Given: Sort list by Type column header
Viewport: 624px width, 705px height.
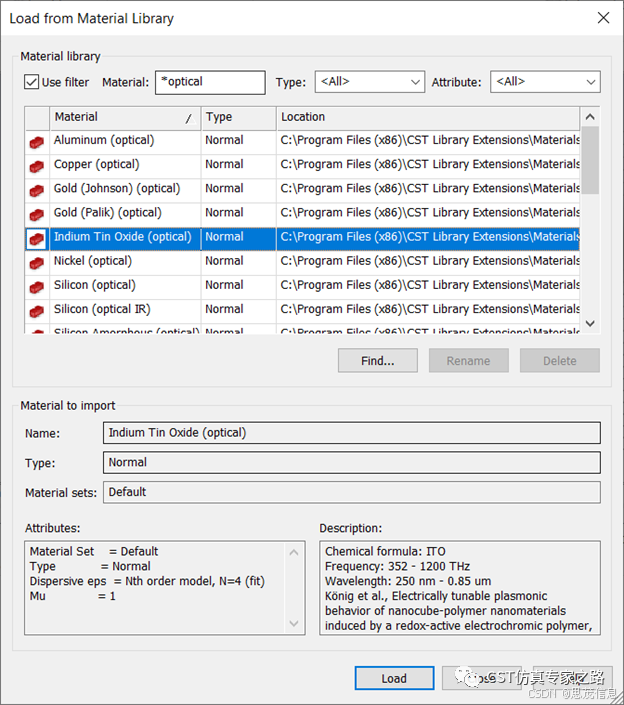Looking at the screenshot, I should (x=239, y=117).
